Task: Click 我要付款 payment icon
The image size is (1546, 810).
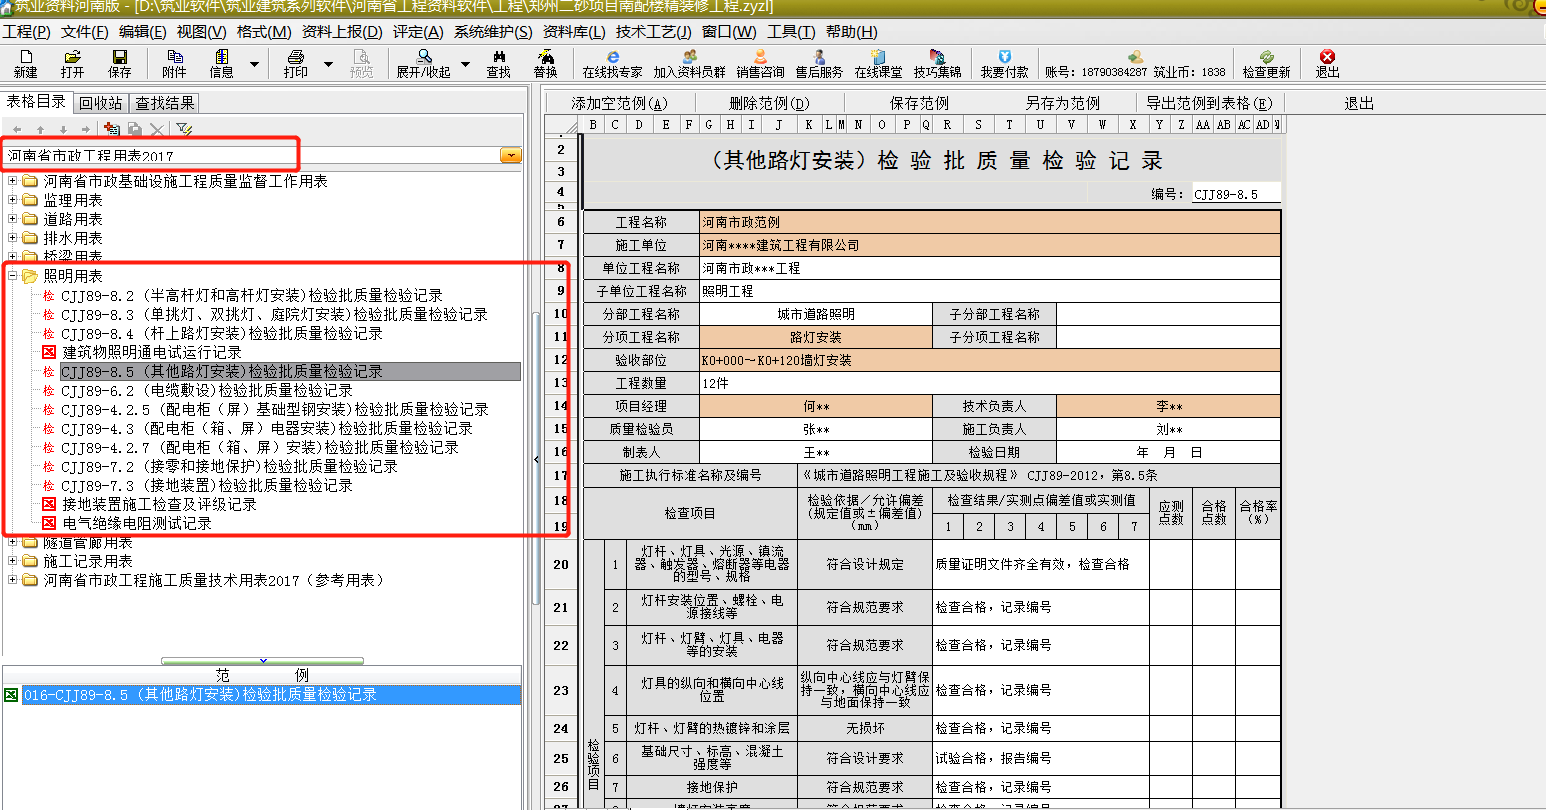Action: pos(1004,64)
